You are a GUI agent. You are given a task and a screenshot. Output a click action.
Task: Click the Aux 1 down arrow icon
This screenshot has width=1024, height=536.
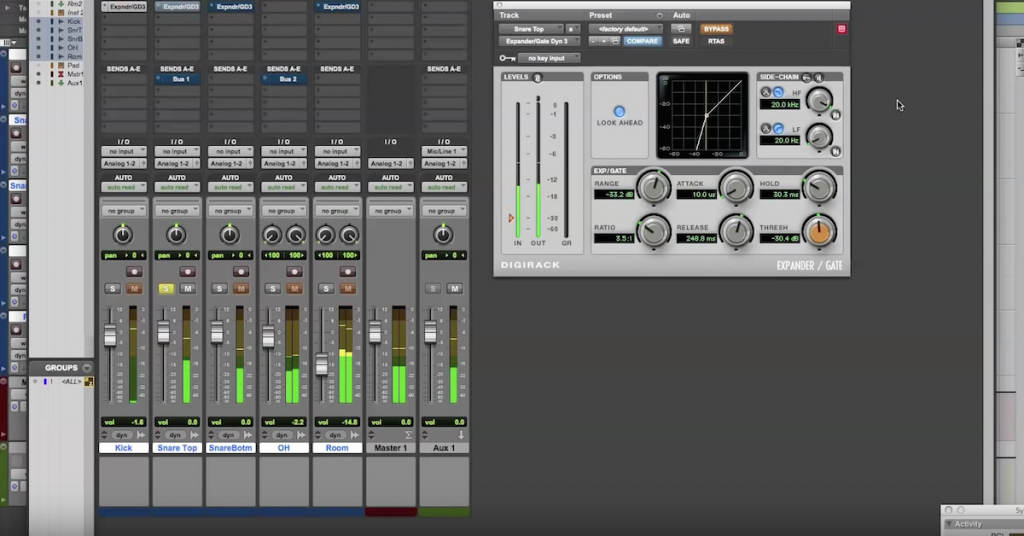coord(461,435)
